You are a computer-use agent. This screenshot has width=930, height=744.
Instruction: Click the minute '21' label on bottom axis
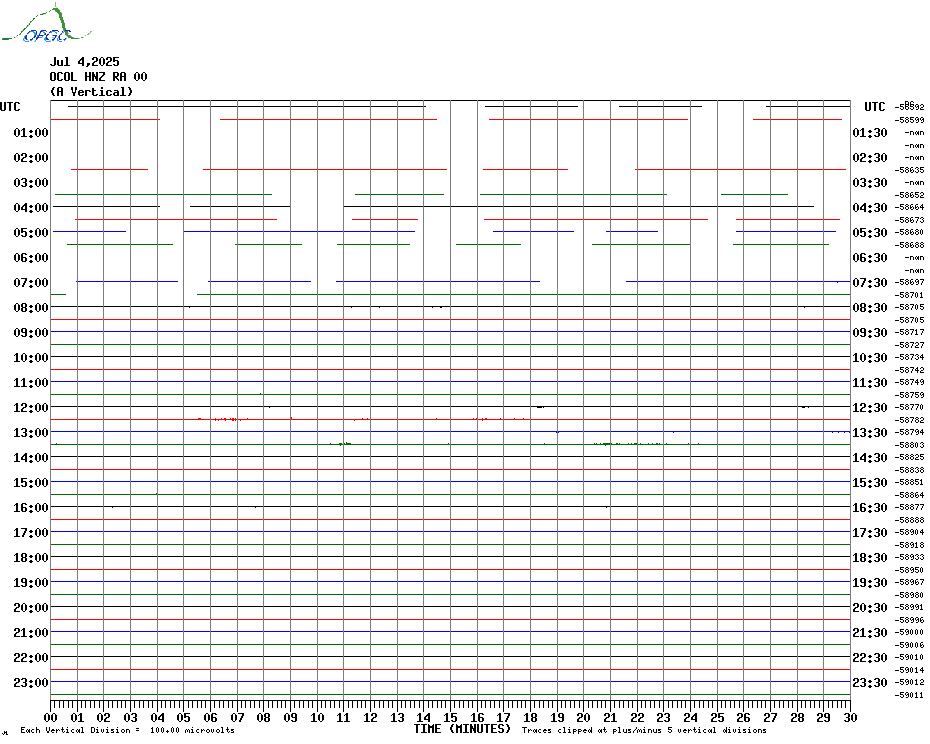tap(610, 718)
